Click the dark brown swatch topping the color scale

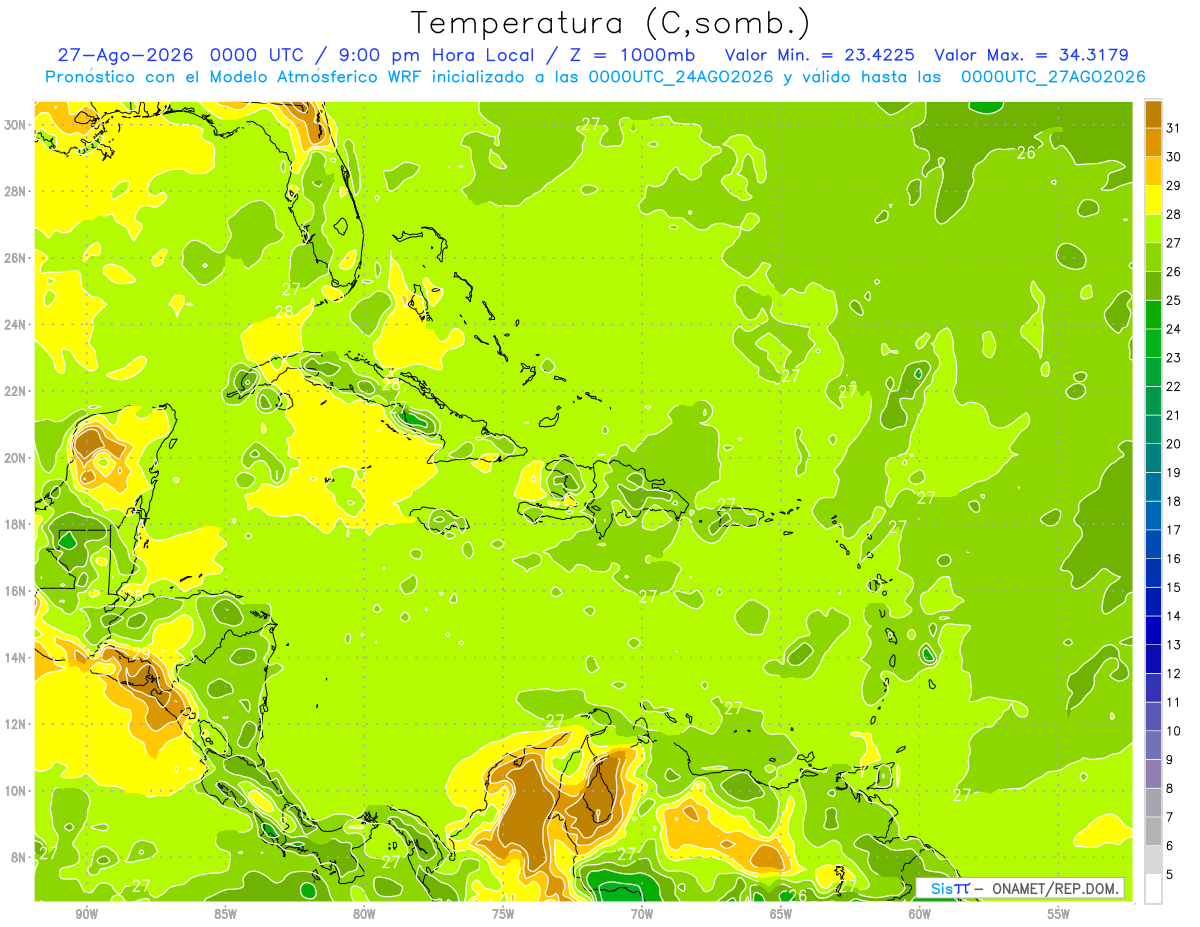[x=1153, y=114]
